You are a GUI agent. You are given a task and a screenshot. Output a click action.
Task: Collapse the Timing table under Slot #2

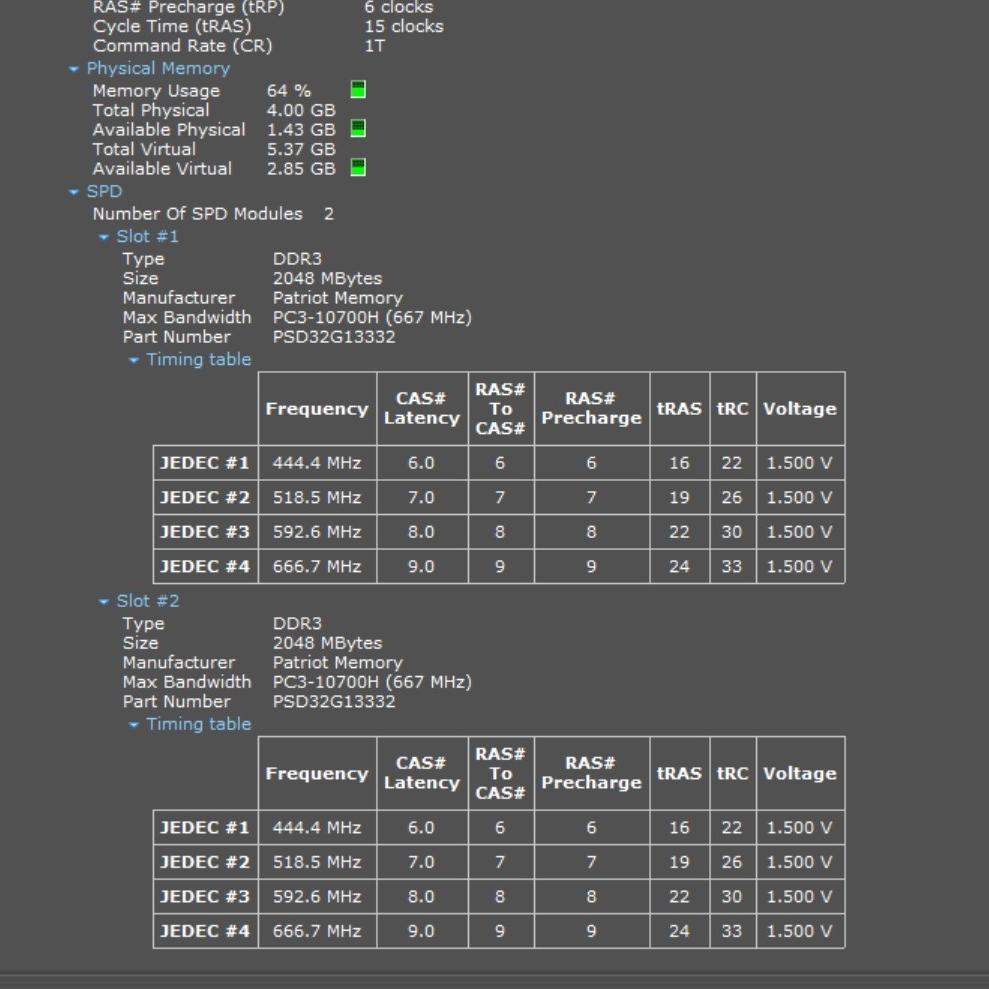[x=134, y=725]
